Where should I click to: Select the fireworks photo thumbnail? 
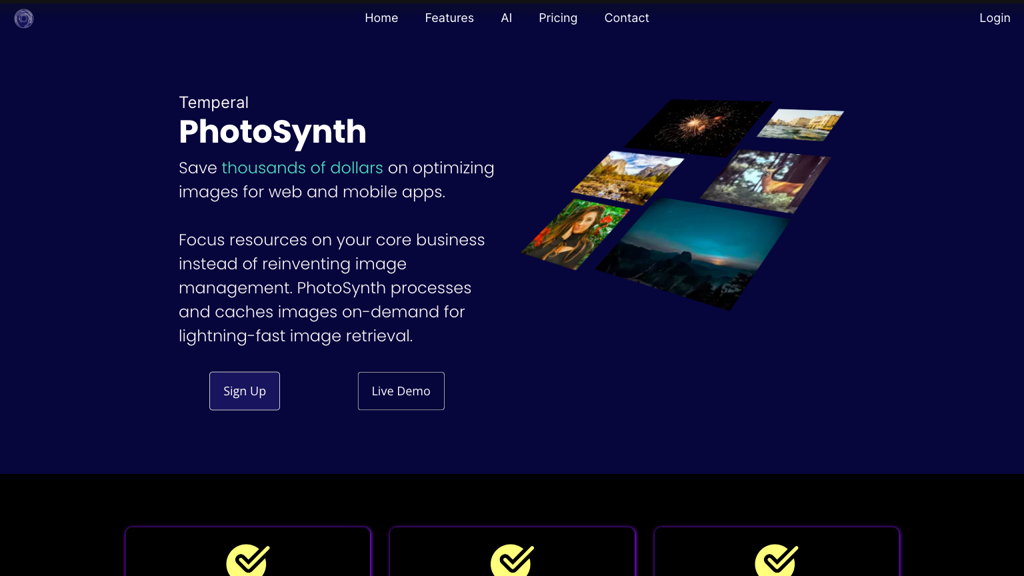(697, 126)
